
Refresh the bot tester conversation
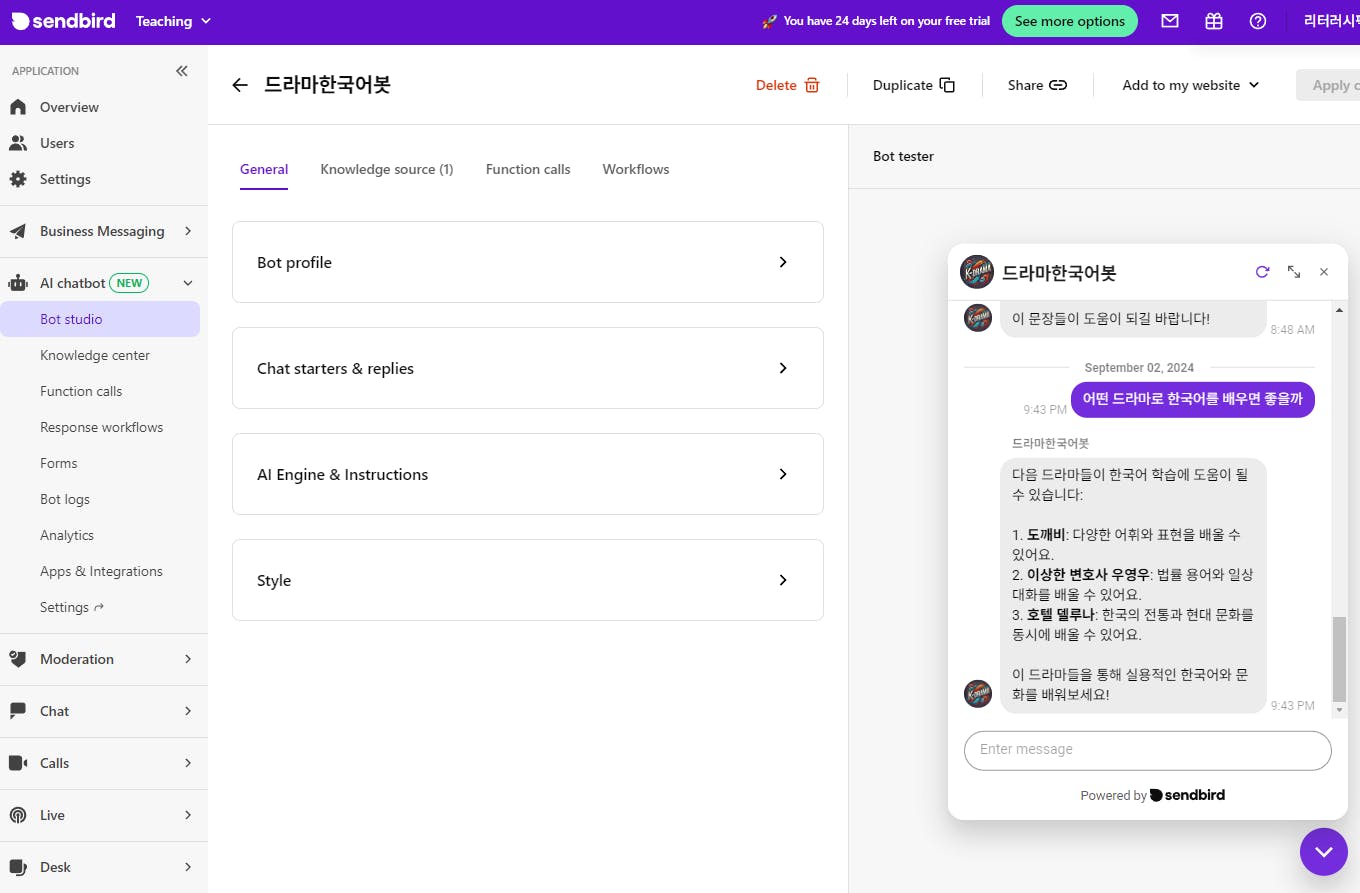[1262, 272]
